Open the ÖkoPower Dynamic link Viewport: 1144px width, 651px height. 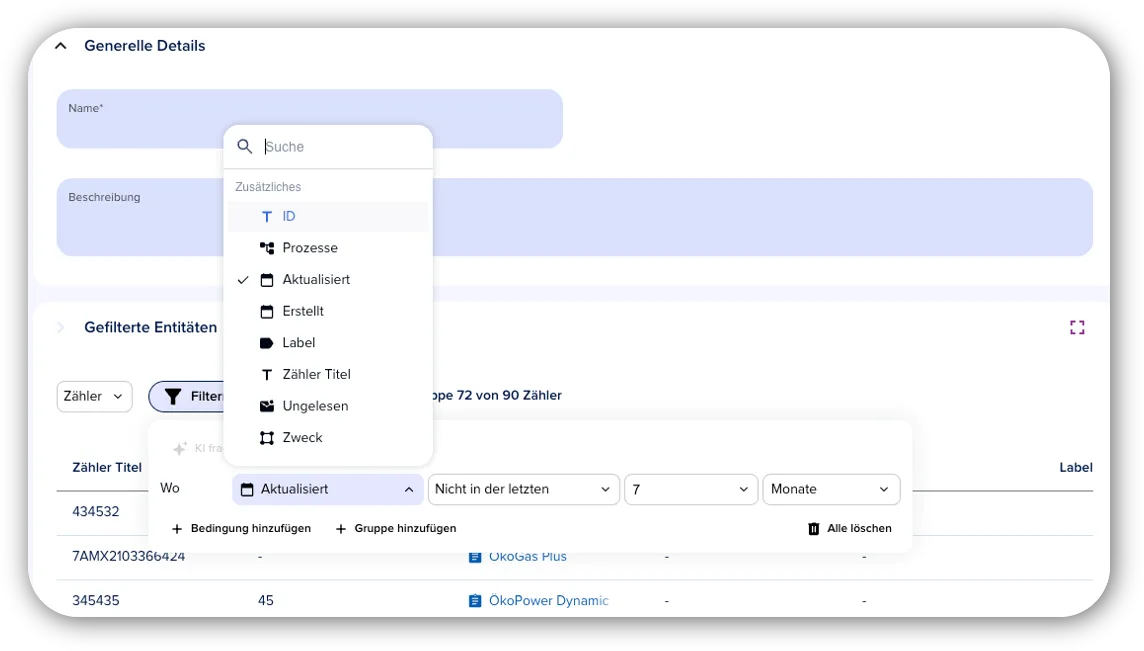[x=549, y=601]
